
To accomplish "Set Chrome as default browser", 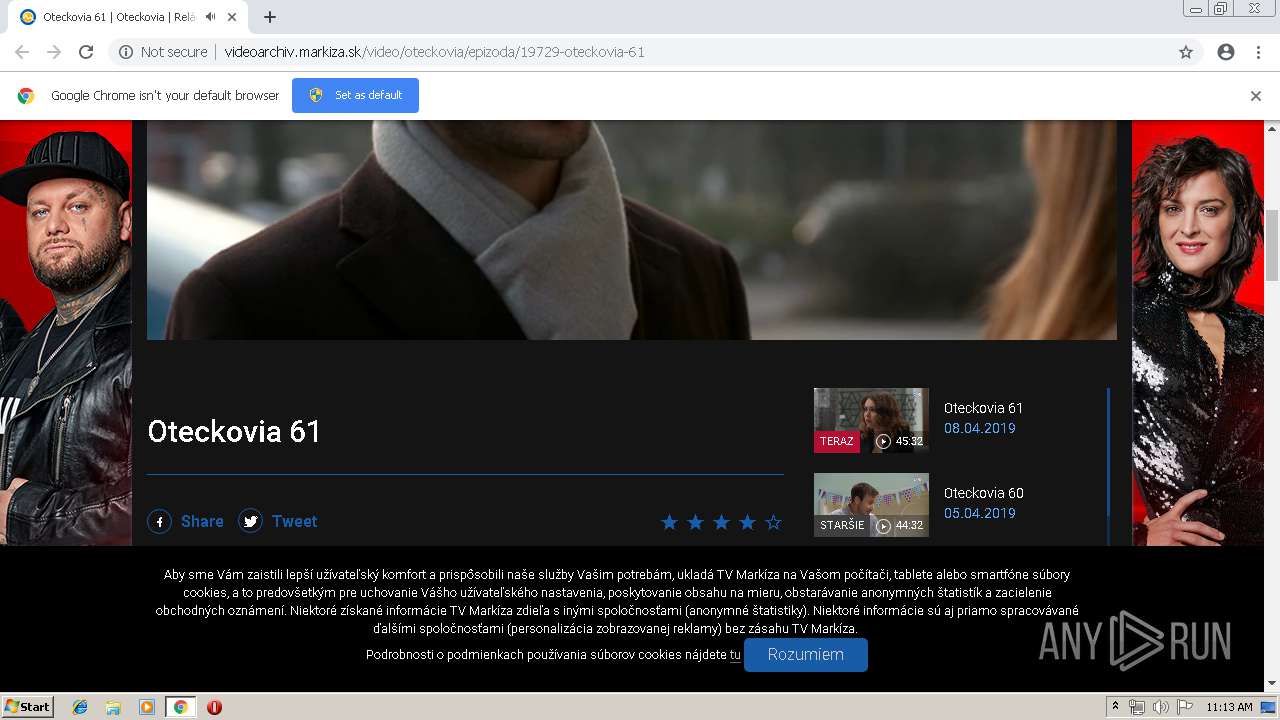I will [x=355, y=95].
